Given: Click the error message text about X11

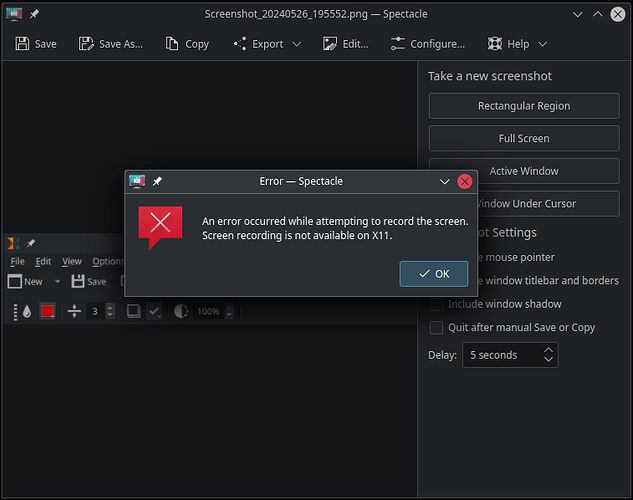Looking at the screenshot, I should point(335,228).
